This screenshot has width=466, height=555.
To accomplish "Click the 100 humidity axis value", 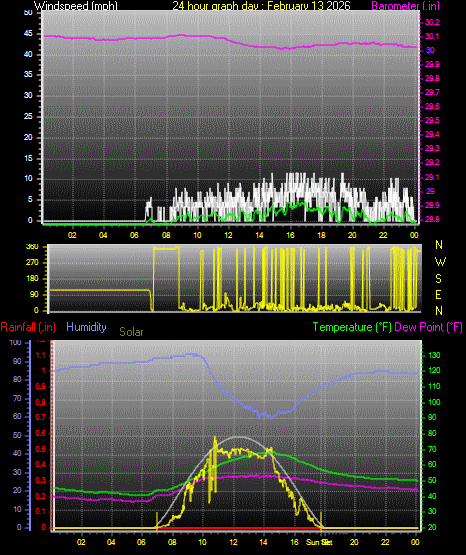I will 16,342.
